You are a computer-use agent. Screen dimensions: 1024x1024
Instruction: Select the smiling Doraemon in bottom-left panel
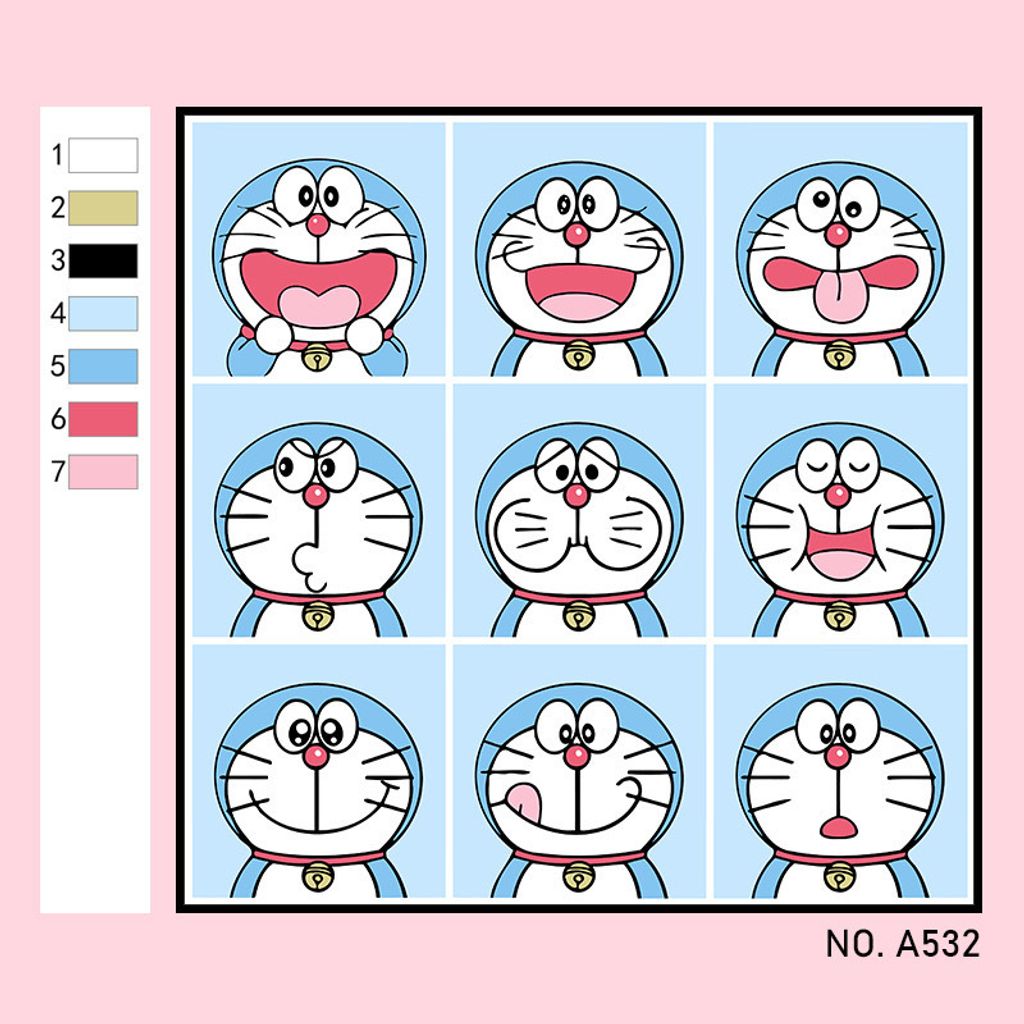(x=319, y=771)
